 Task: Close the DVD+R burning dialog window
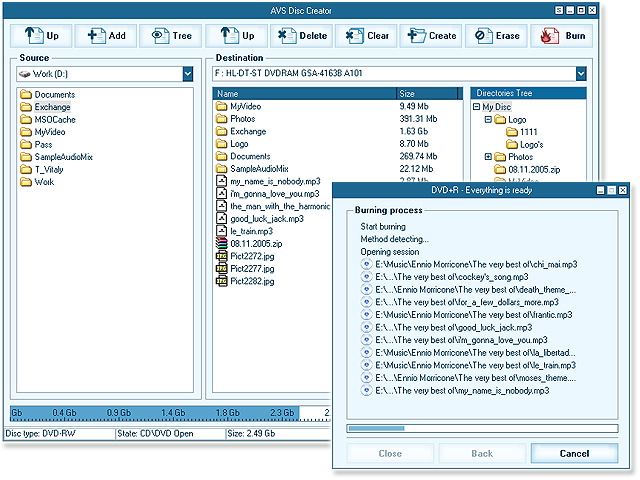point(622,190)
